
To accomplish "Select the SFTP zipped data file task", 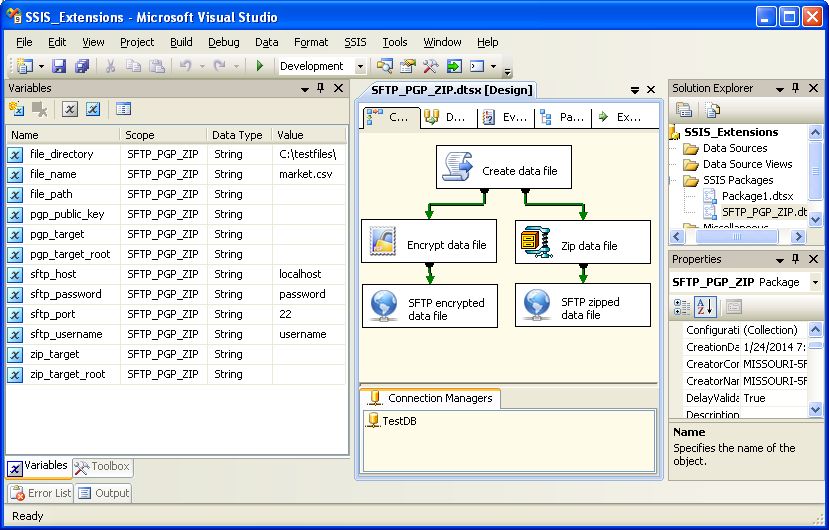I will (x=583, y=305).
